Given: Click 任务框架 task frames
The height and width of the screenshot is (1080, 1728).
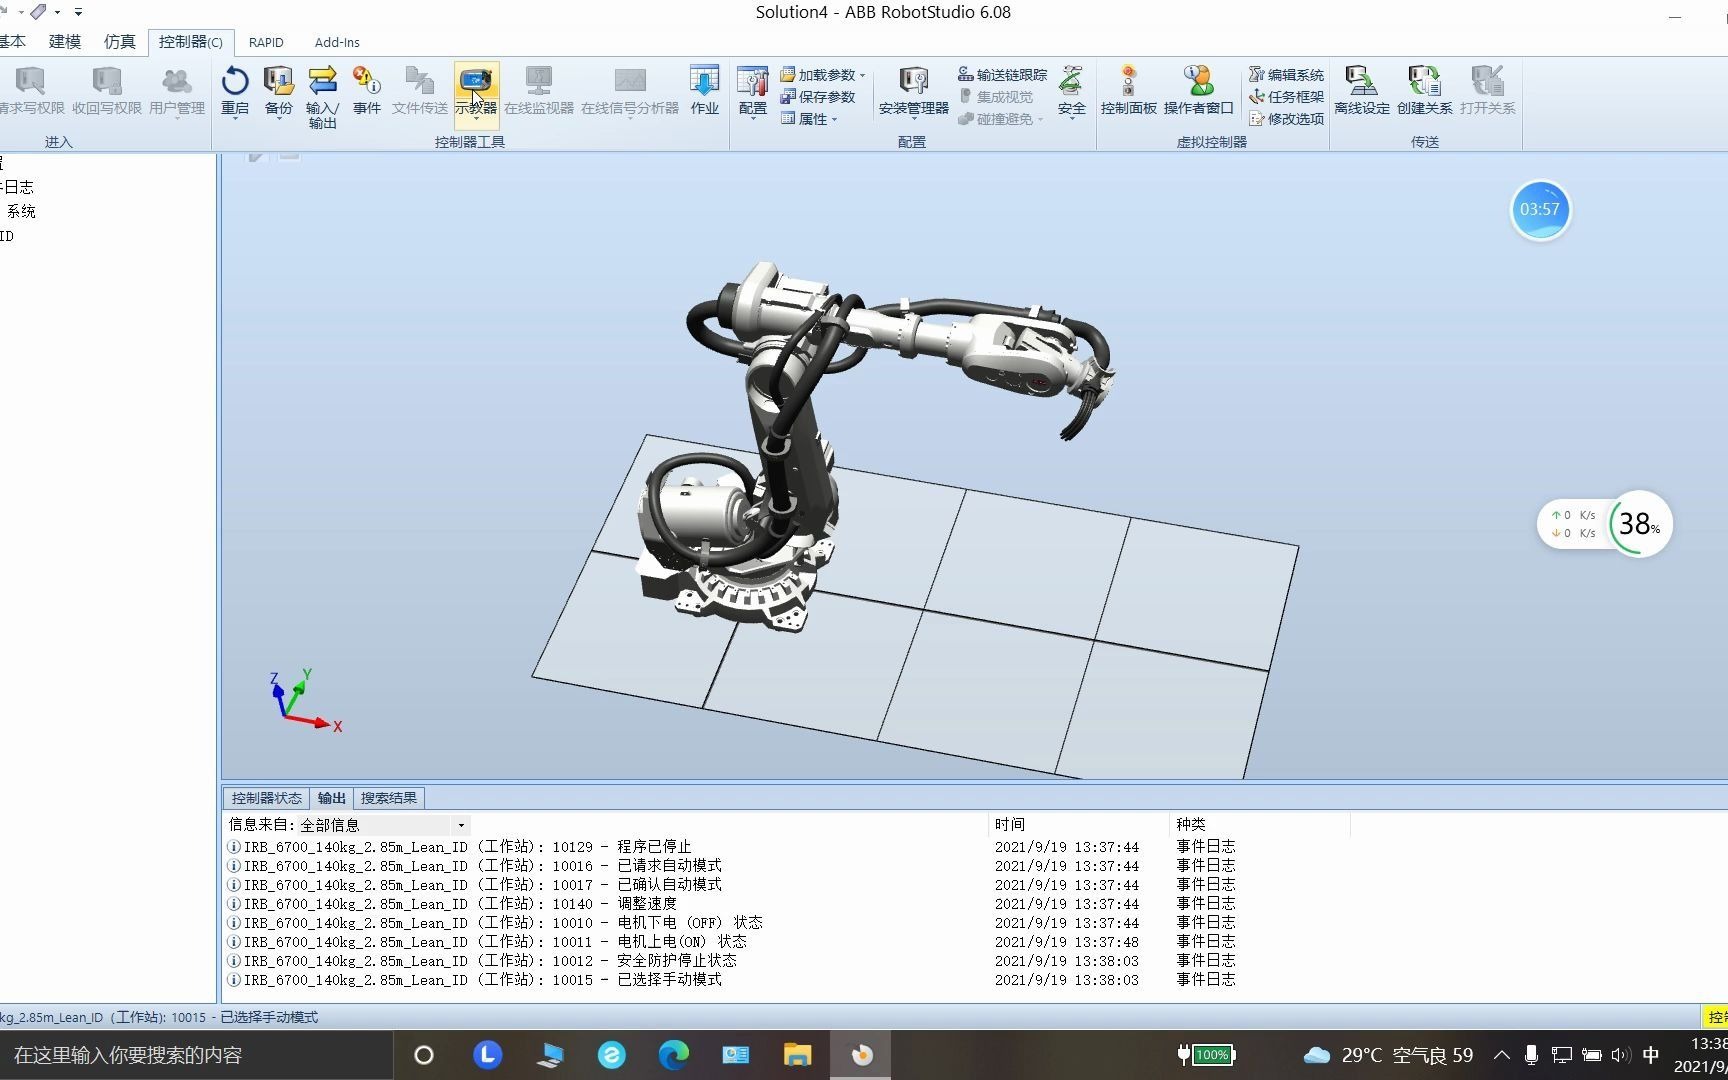Looking at the screenshot, I should 1286,97.
